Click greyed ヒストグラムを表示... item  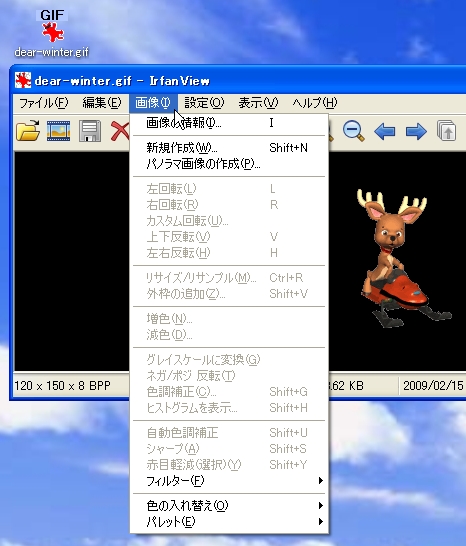[x=229, y=407]
